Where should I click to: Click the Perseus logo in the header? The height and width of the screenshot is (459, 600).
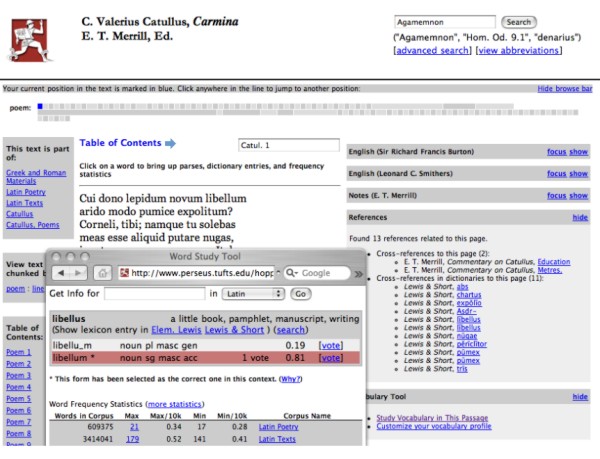(29, 38)
